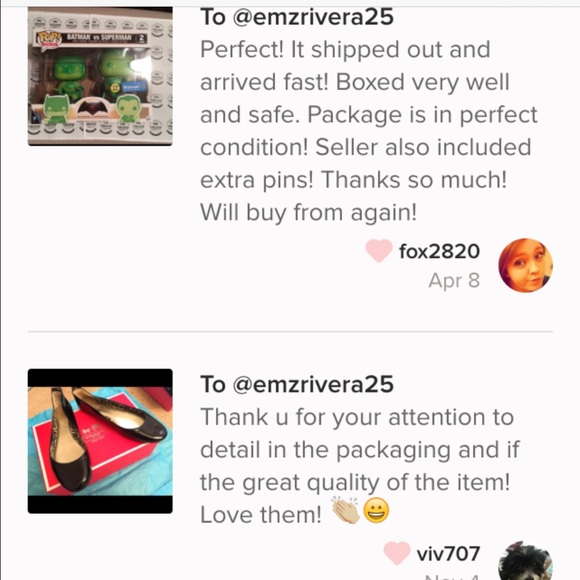Open viv707's profile avatar

click(526, 560)
